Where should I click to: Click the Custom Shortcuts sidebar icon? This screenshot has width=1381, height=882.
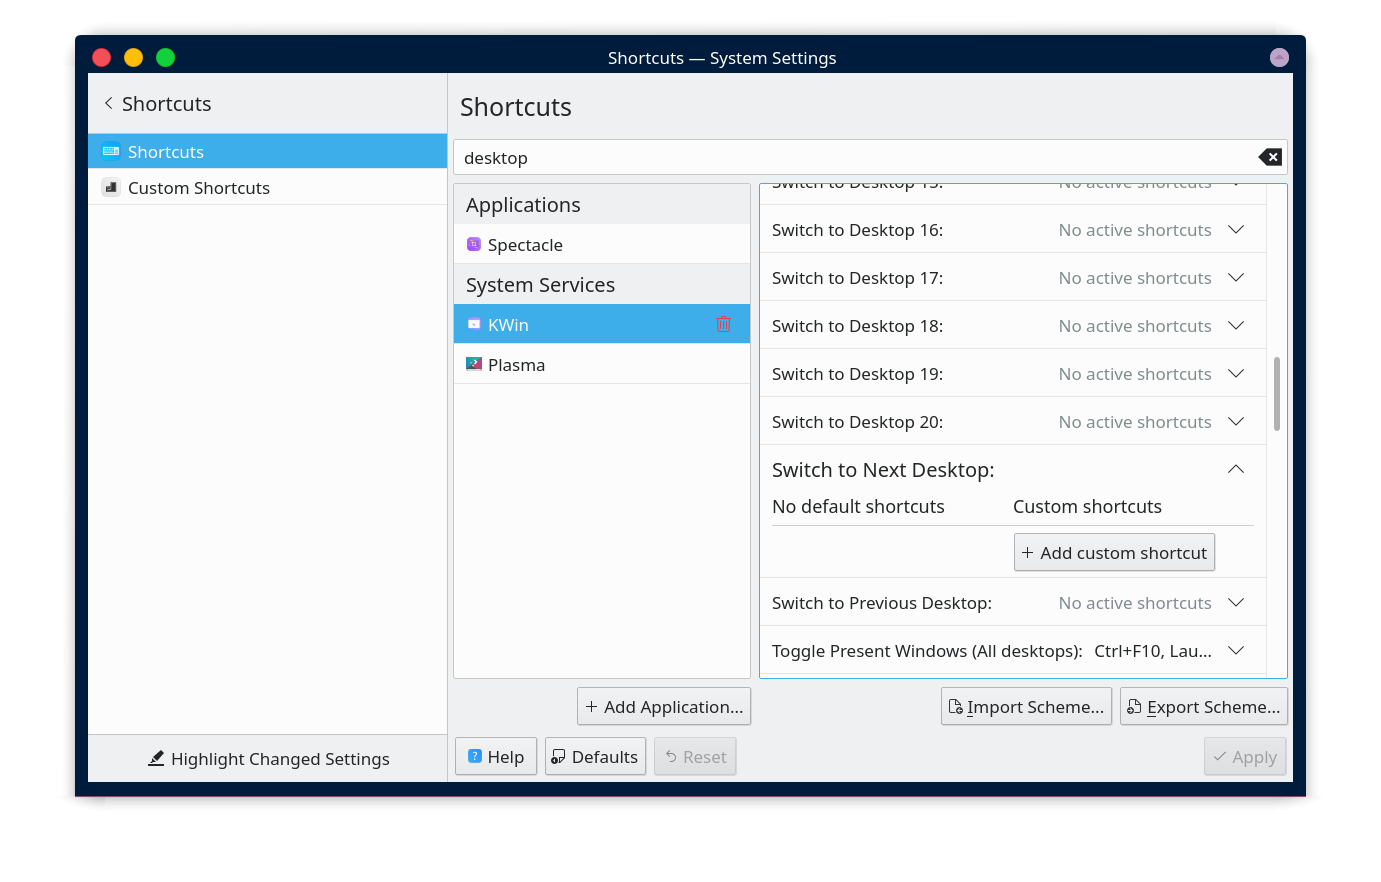pos(111,187)
